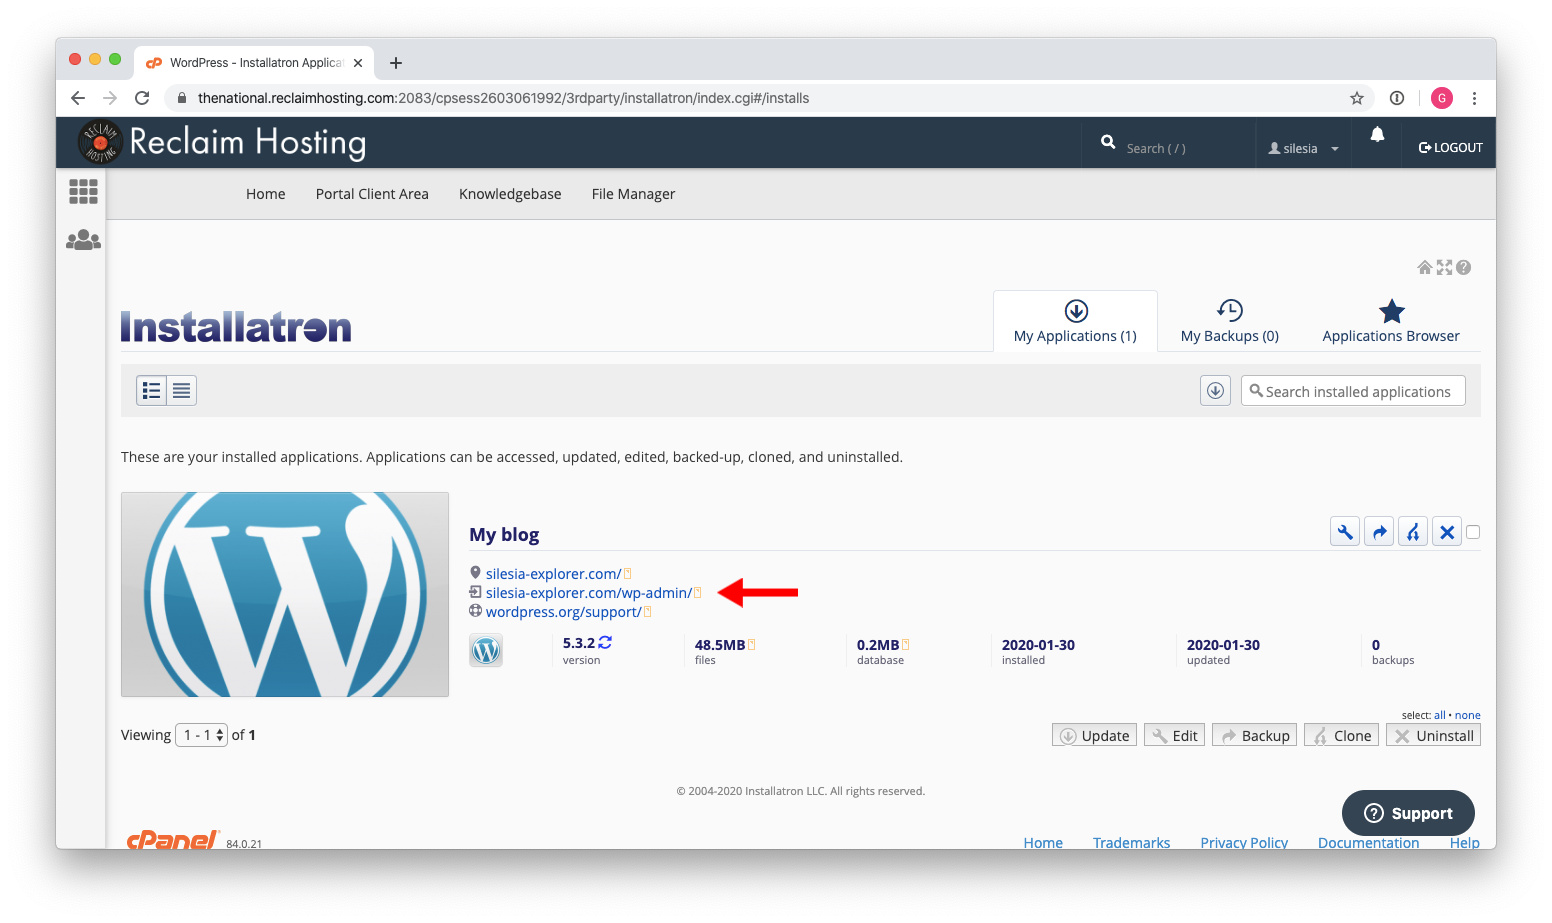Click the Chrome profile avatar G
Viewport: 1552px width, 923px height.
(1442, 98)
